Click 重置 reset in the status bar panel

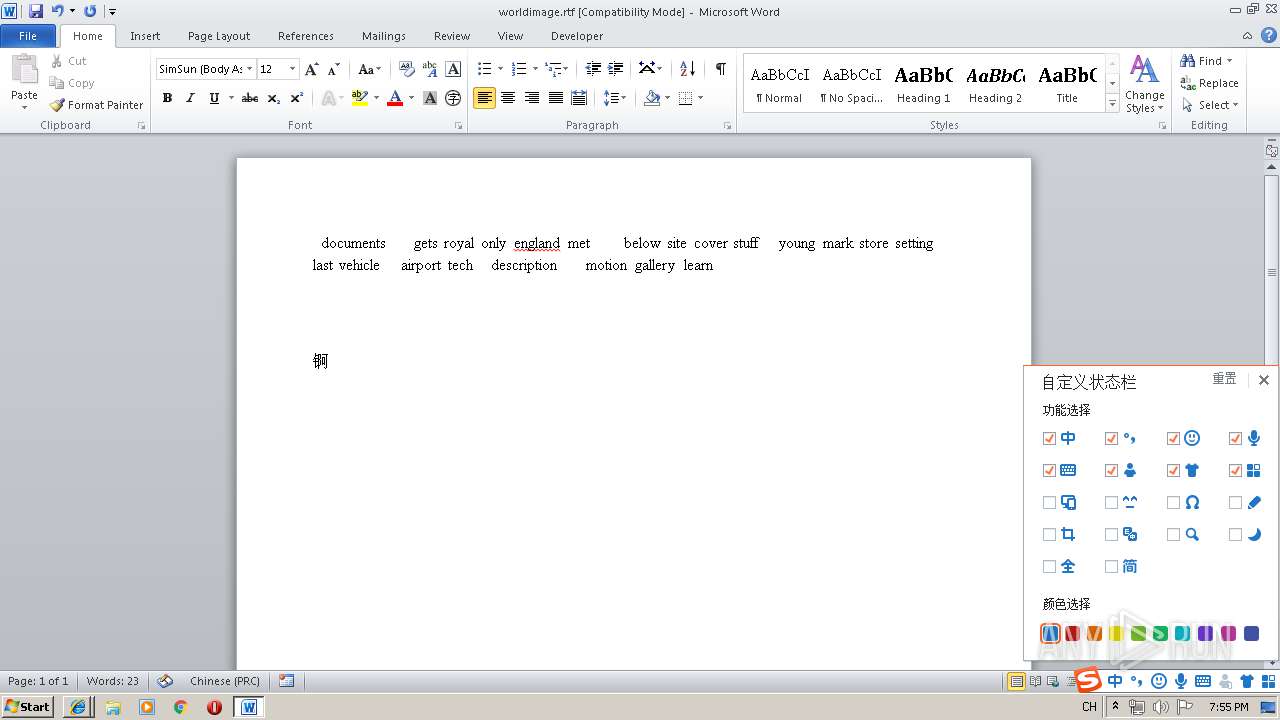tap(1224, 379)
